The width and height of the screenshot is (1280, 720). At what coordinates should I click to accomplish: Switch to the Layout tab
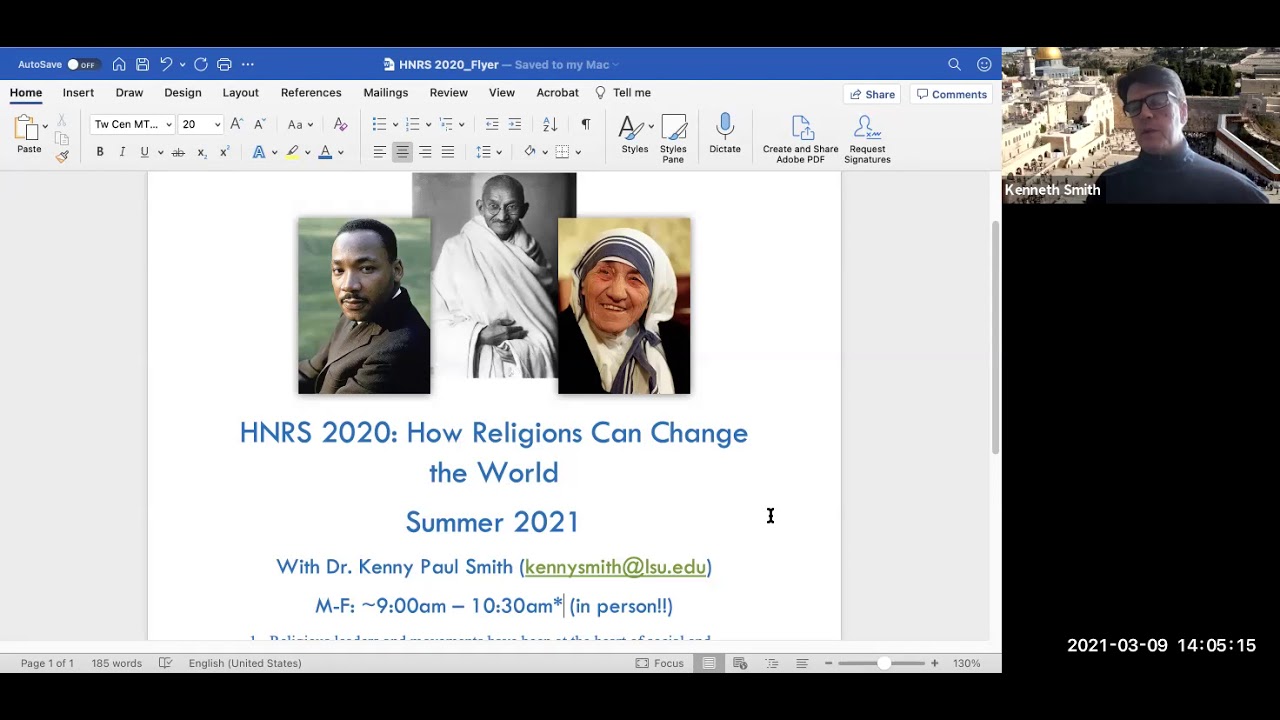point(240,92)
